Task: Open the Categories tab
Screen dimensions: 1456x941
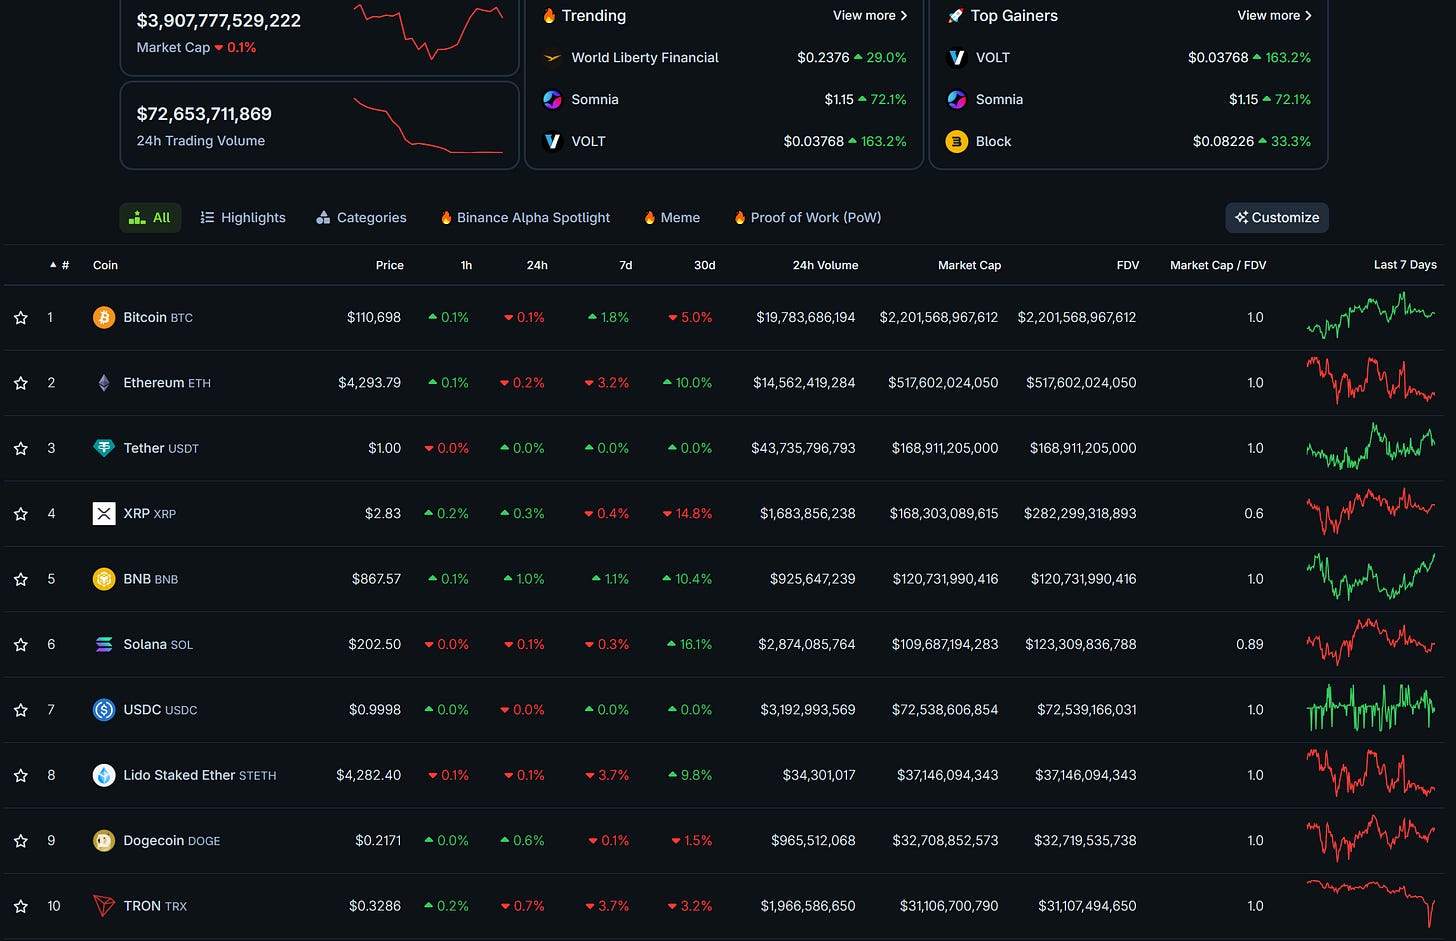Action: click(x=361, y=218)
